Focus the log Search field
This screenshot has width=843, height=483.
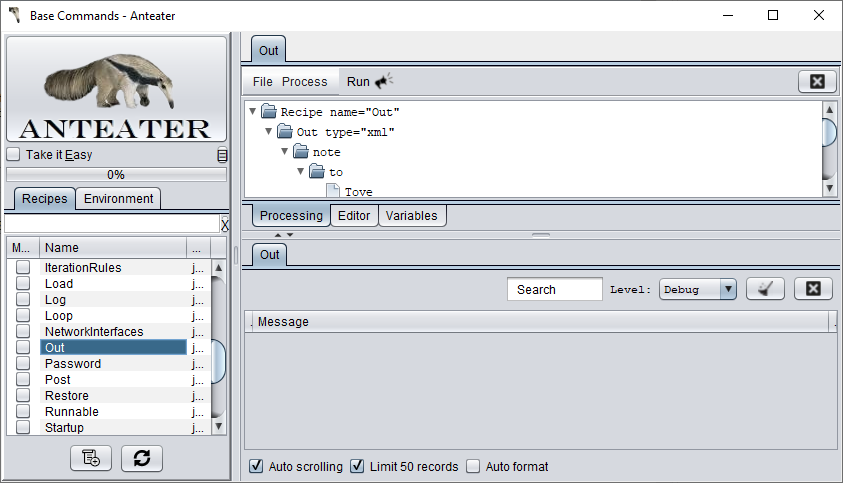[554, 289]
